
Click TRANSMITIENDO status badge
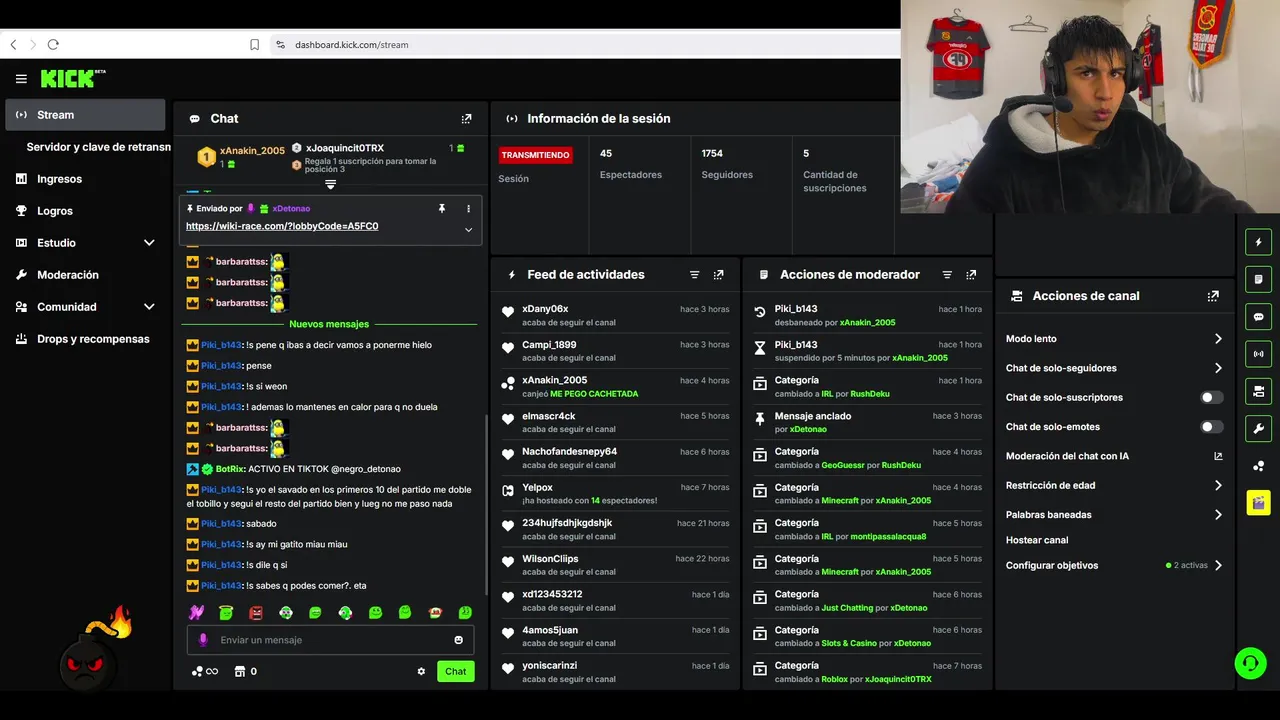tap(536, 156)
